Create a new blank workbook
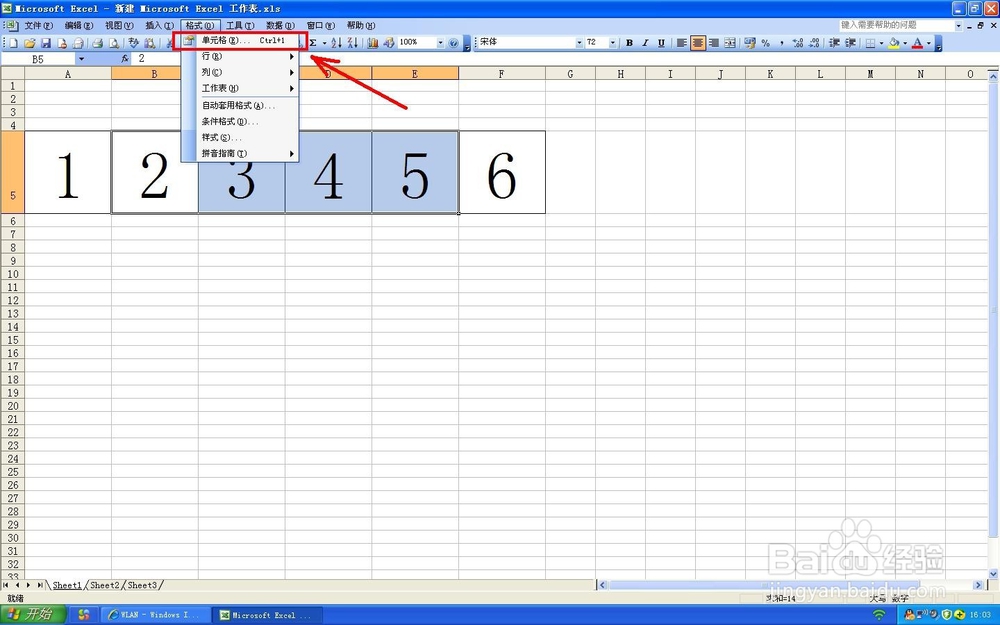 pyautogui.click(x=14, y=43)
